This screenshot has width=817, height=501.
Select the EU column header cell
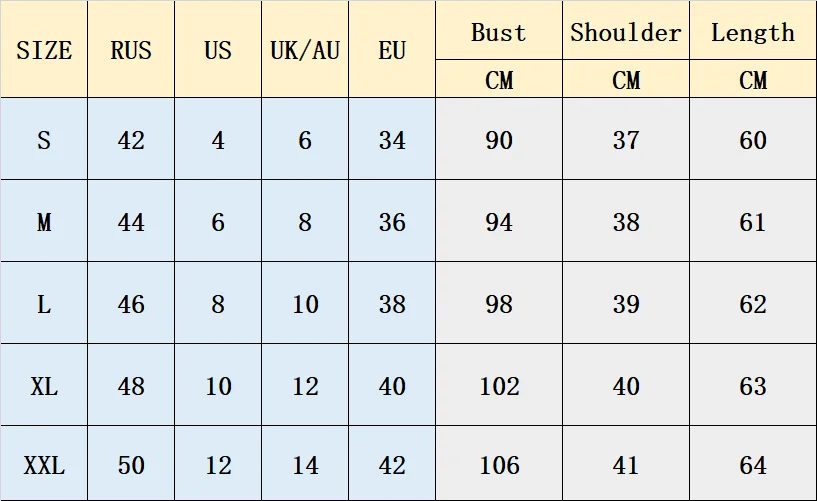pos(392,50)
